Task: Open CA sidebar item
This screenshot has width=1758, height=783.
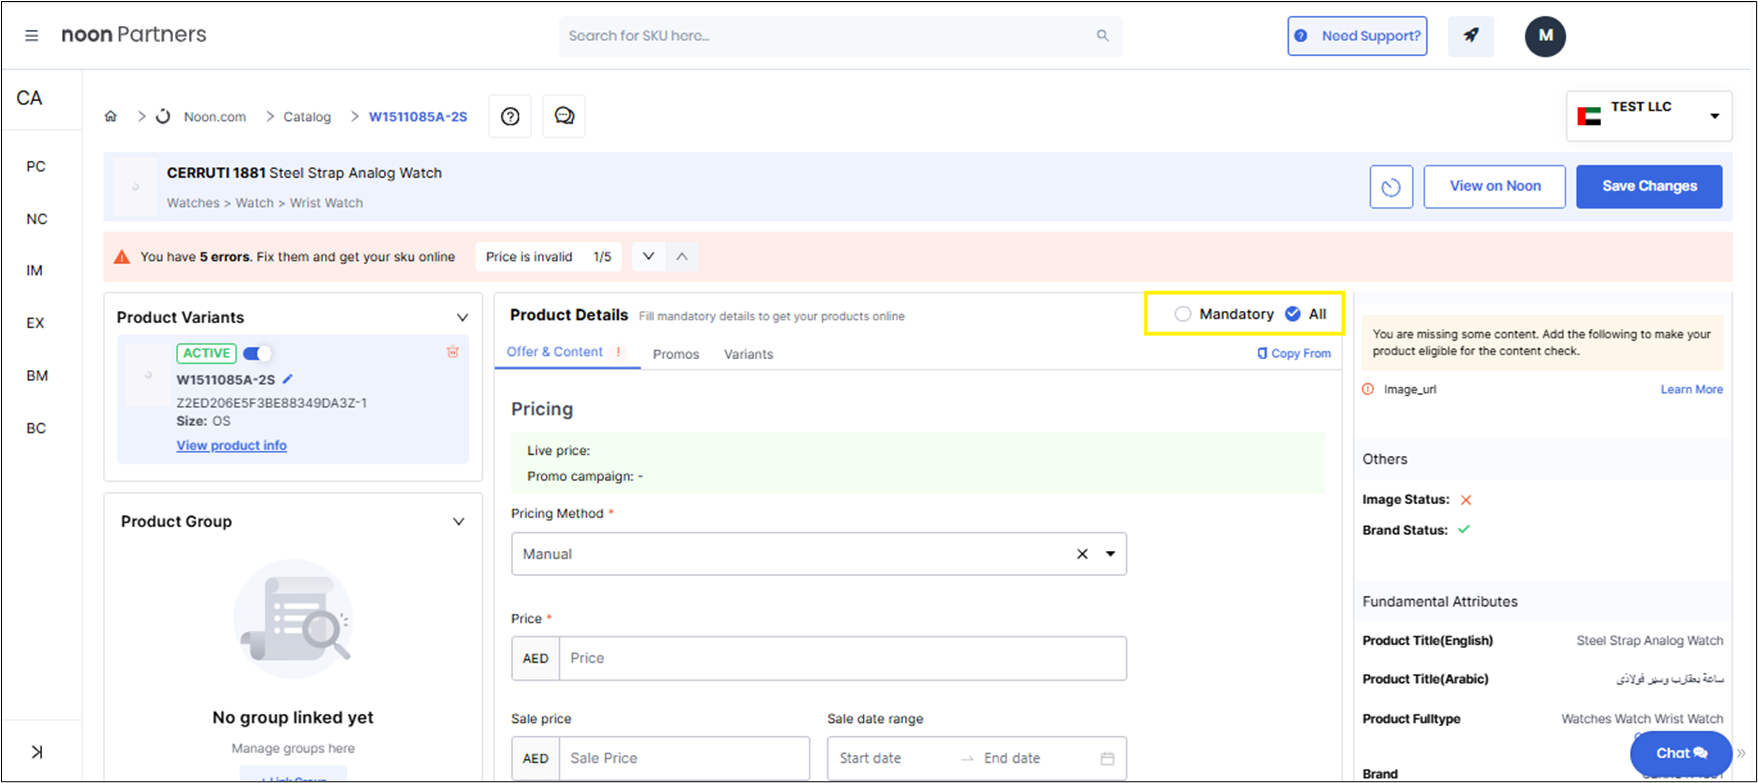Action: [x=30, y=98]
